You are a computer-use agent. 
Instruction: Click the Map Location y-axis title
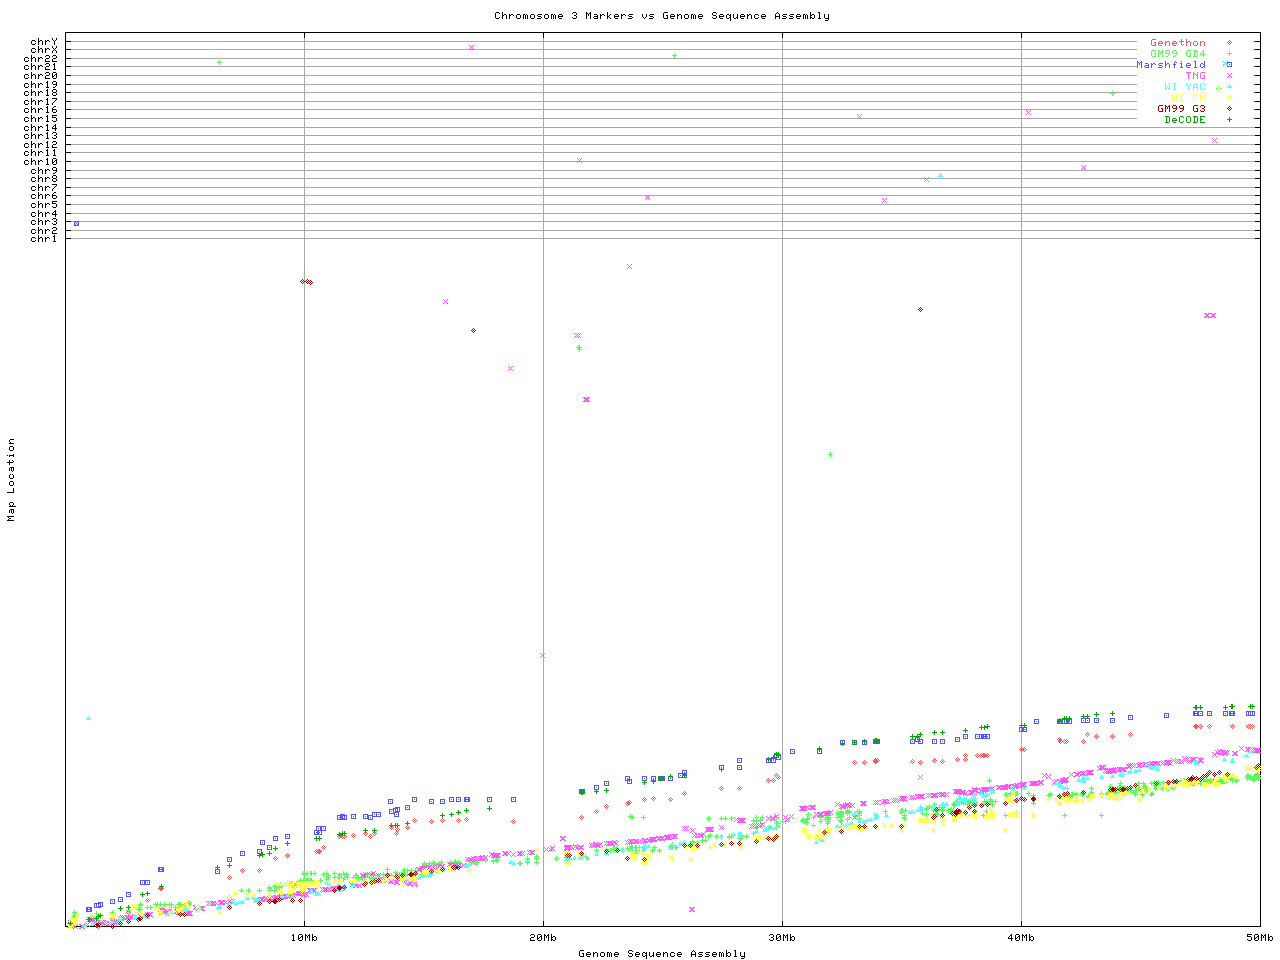point(12,480)
